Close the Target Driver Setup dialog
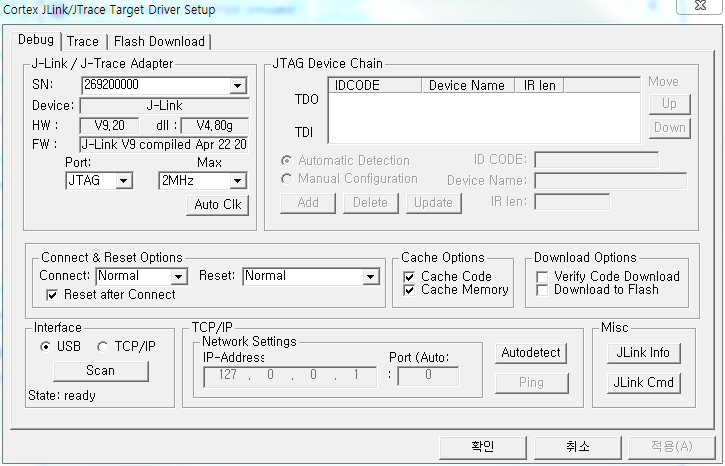Screen dimensions: 725x466 (x=700, y=6)
